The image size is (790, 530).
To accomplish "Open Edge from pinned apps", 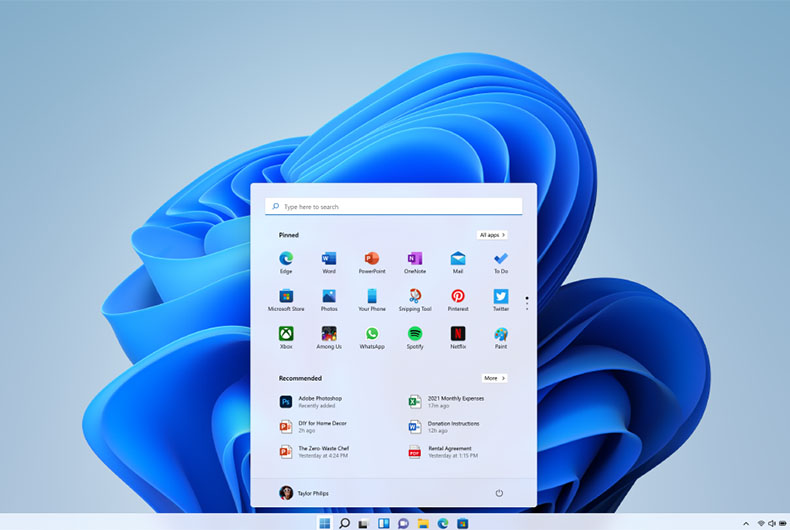I will point(286,262).
